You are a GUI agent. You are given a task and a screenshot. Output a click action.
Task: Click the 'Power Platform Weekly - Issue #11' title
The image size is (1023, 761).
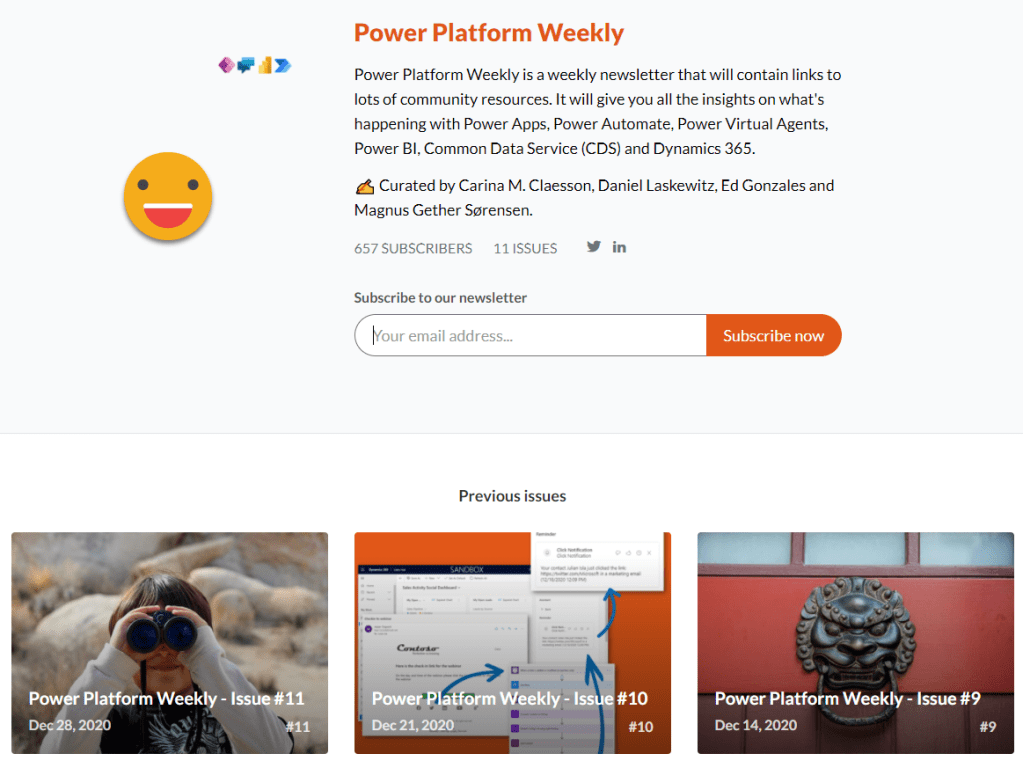point(166,698)
